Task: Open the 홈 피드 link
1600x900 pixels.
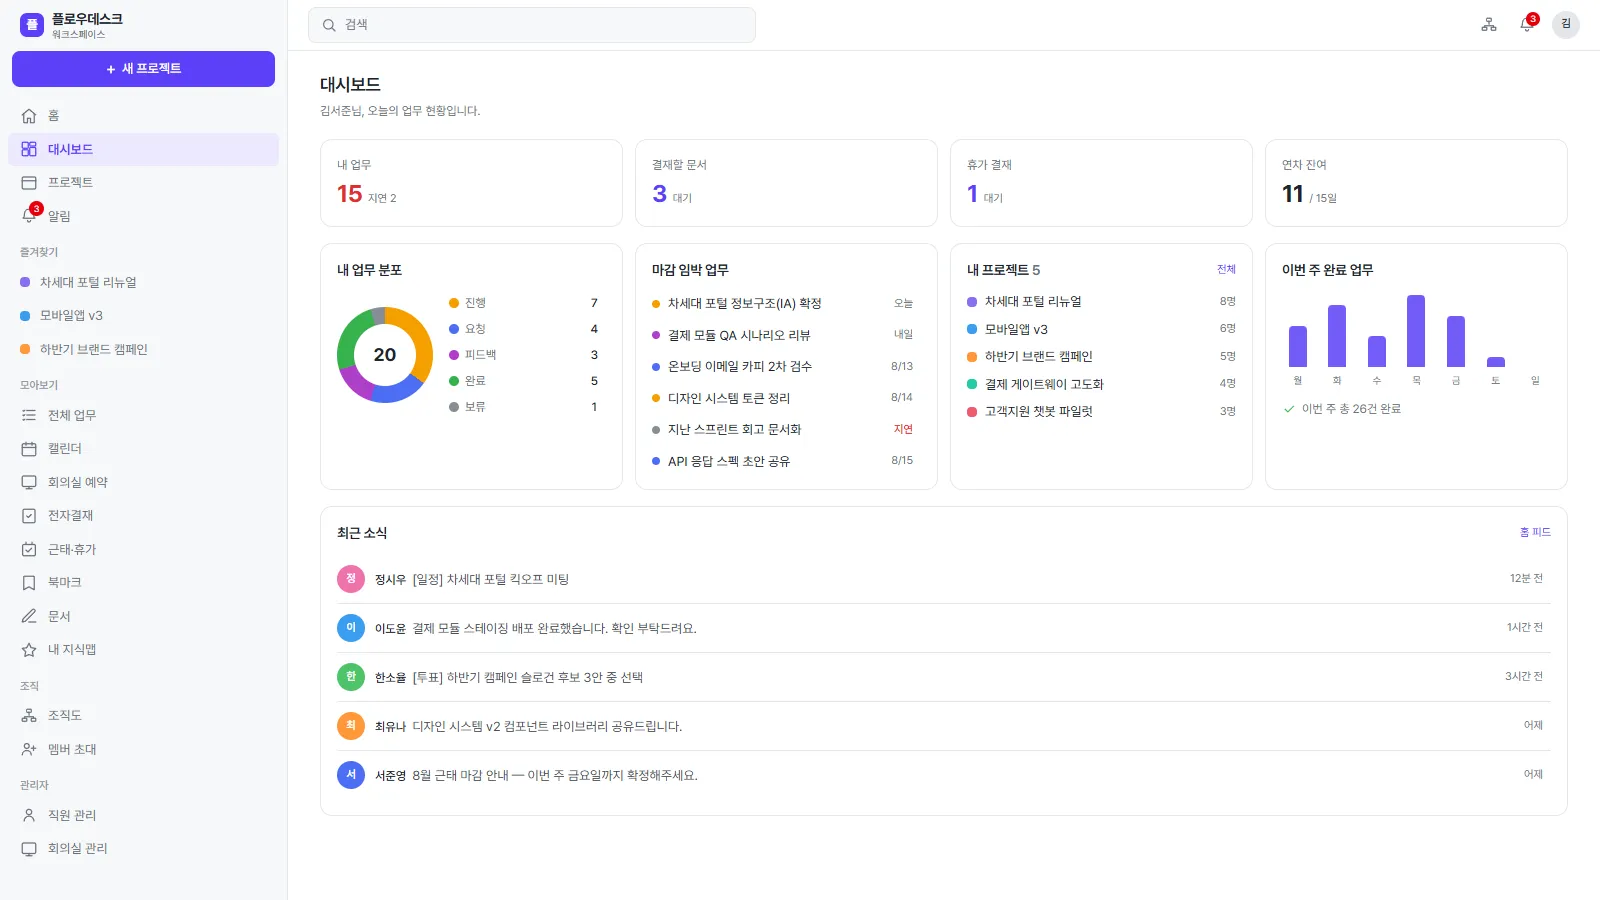Action: pos(1535,532)
